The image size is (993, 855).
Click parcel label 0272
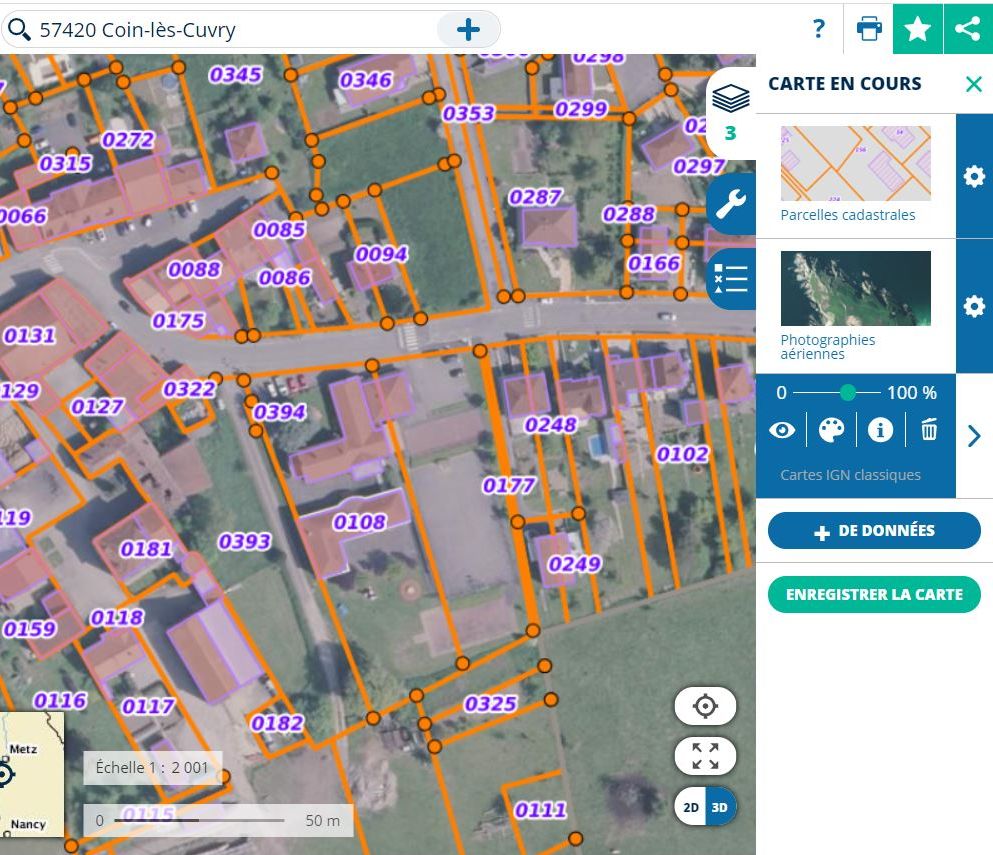pyautogui.click(x=128, y=139)
